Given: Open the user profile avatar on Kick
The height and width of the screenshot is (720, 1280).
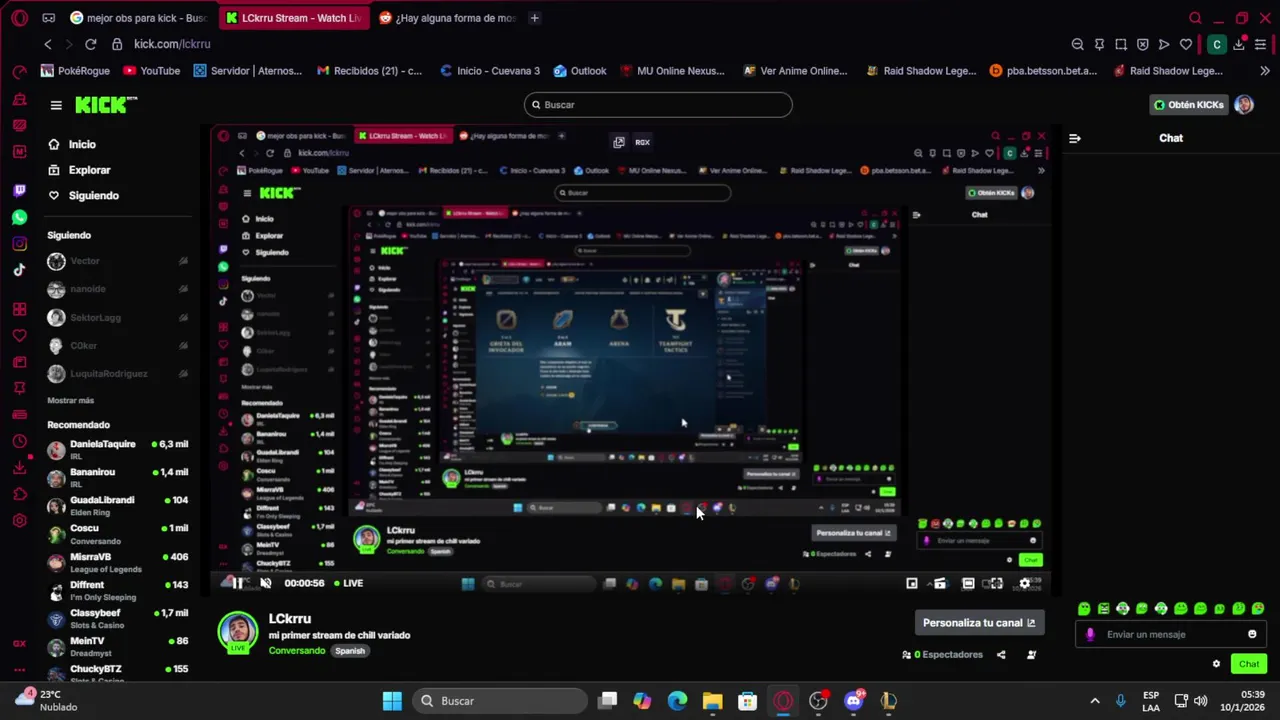Looking at the screenshot, I should point(1244,105).
